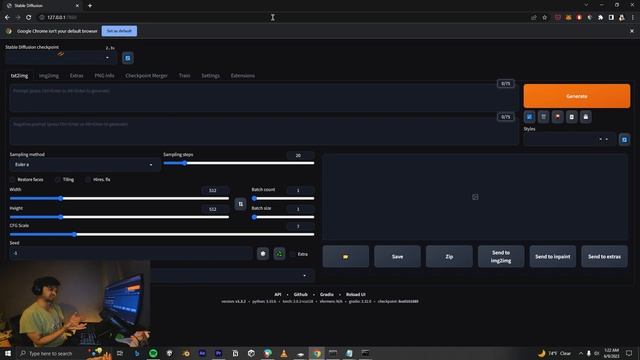Screen dimensions: 640x360
Task: Go back in browser history
Action: [7, 17]
